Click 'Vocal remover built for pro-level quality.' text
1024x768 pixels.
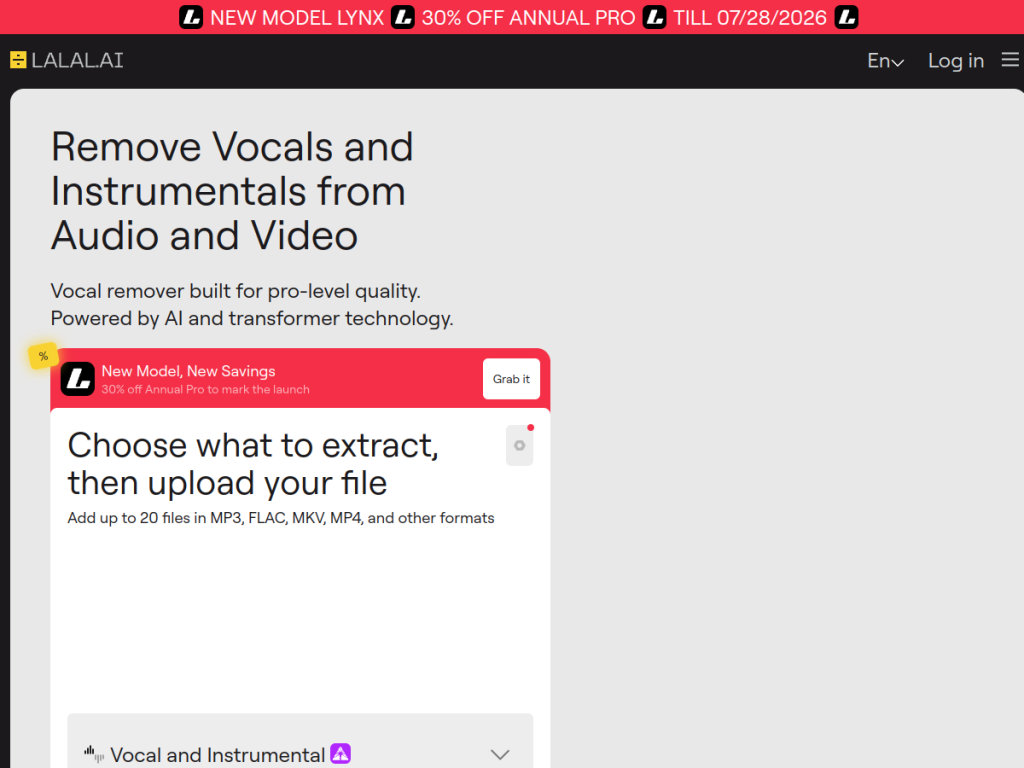(x=235, y=291)
